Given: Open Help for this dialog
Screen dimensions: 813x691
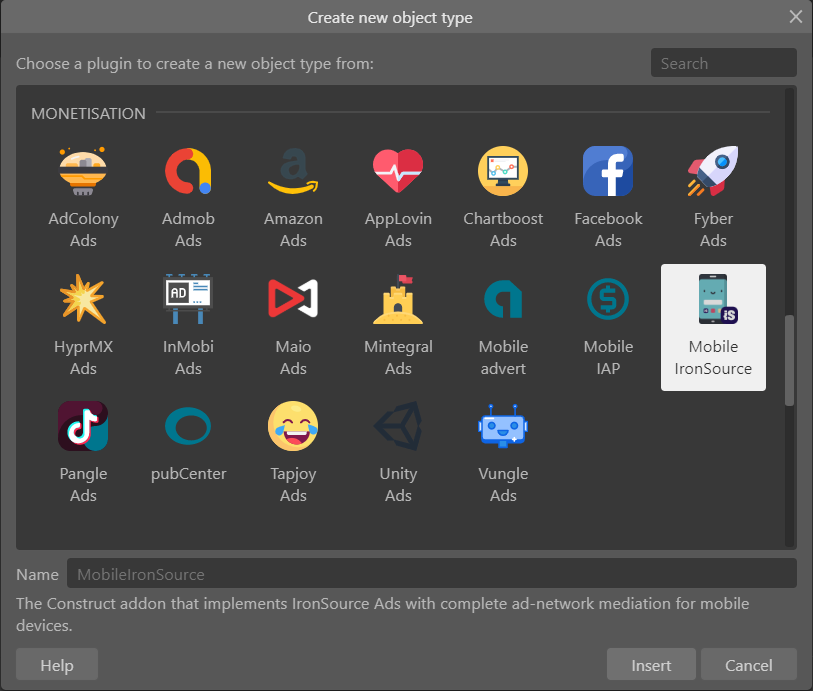Looking at the screenshot, I should coord(57,664).
